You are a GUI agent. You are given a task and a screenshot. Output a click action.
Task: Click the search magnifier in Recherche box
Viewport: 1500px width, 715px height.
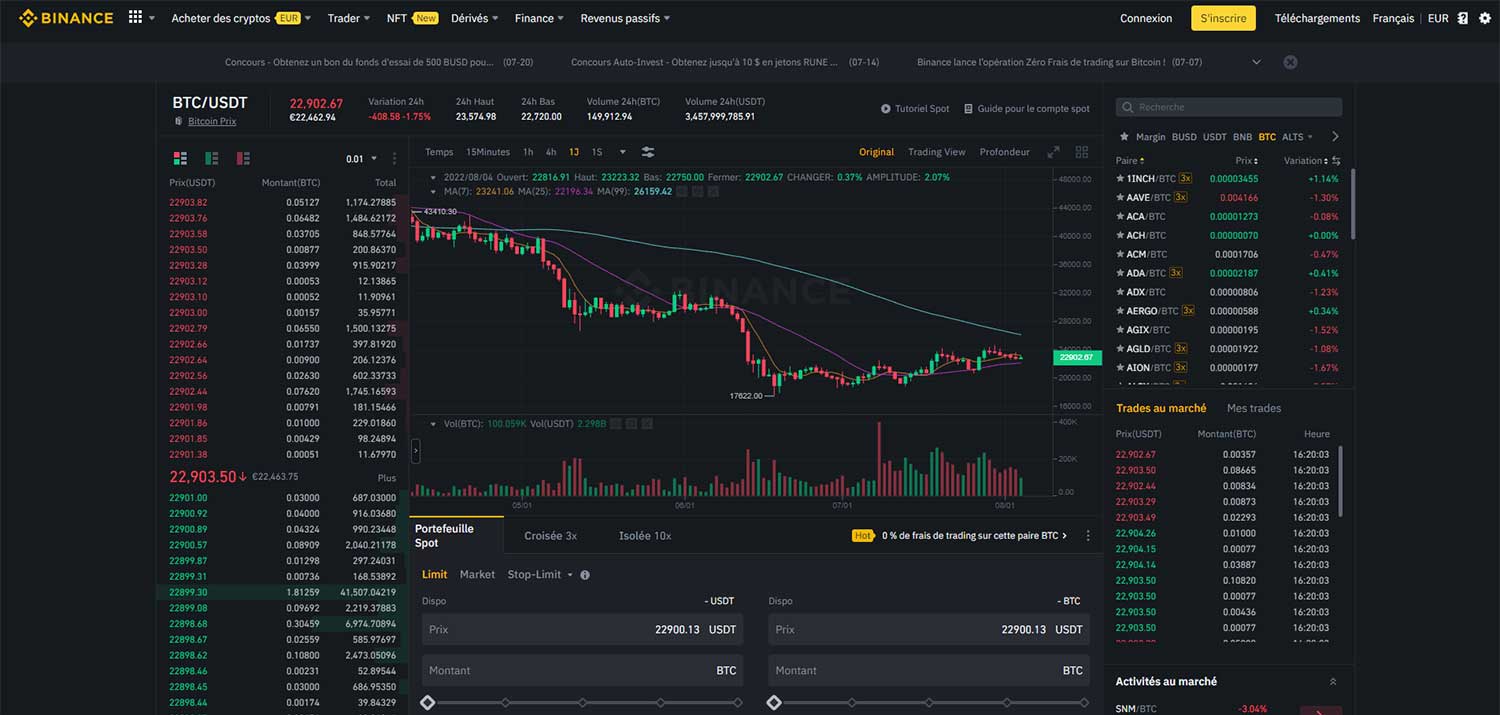coord(1128,107)
